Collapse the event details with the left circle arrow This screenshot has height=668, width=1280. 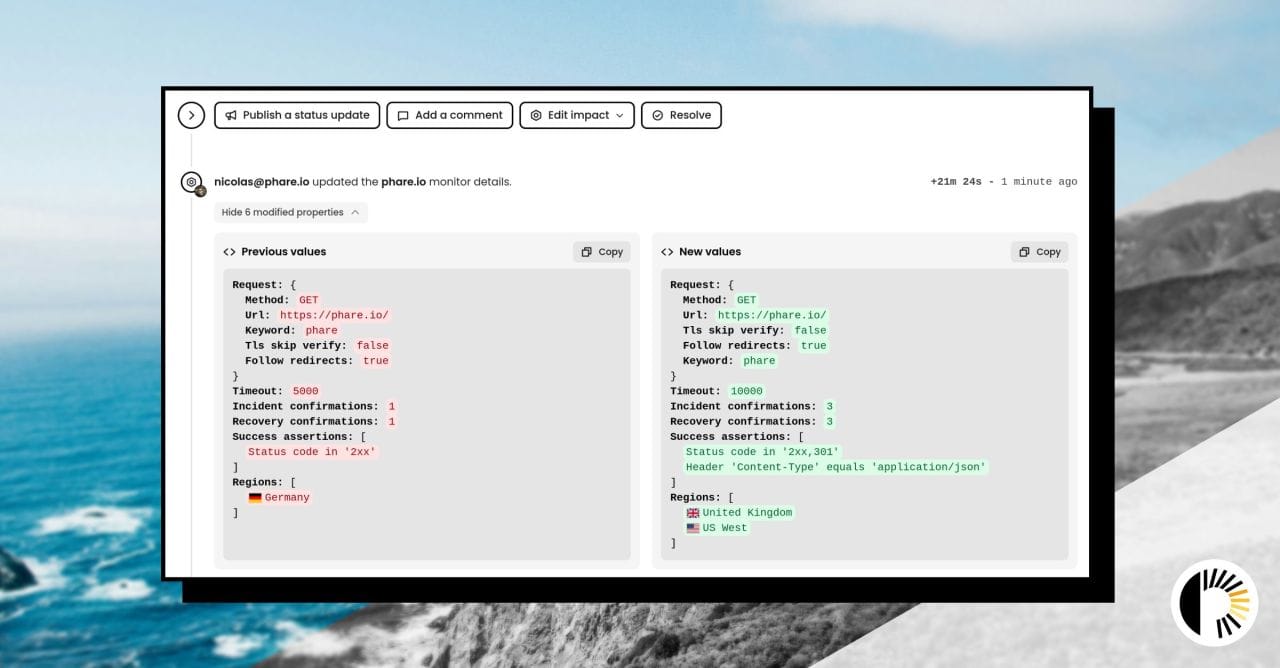point(191,115)
